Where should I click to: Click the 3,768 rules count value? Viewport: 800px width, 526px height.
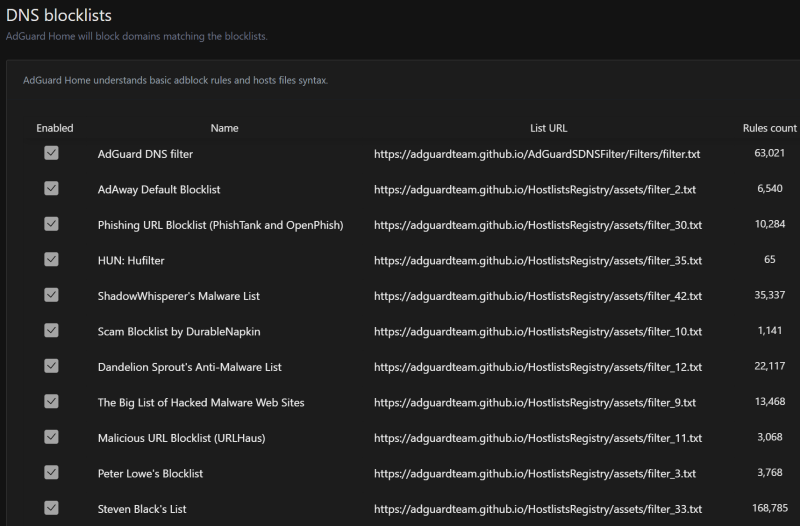(769, 472)
